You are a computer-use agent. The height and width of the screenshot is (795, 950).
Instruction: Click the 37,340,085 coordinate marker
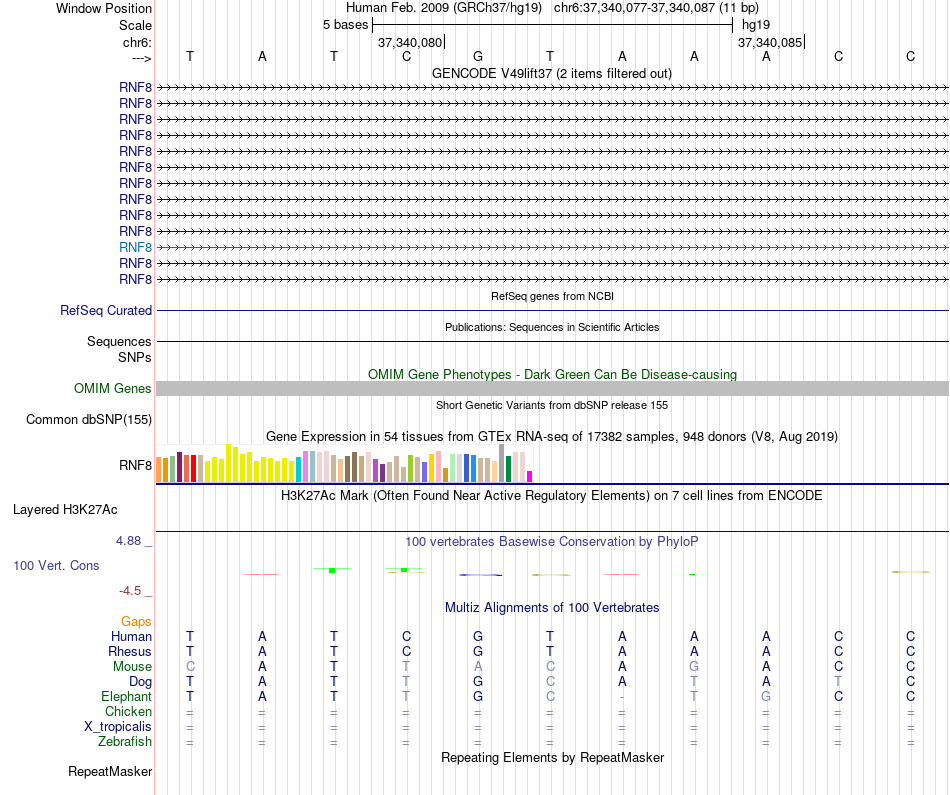tap(770, 42)
